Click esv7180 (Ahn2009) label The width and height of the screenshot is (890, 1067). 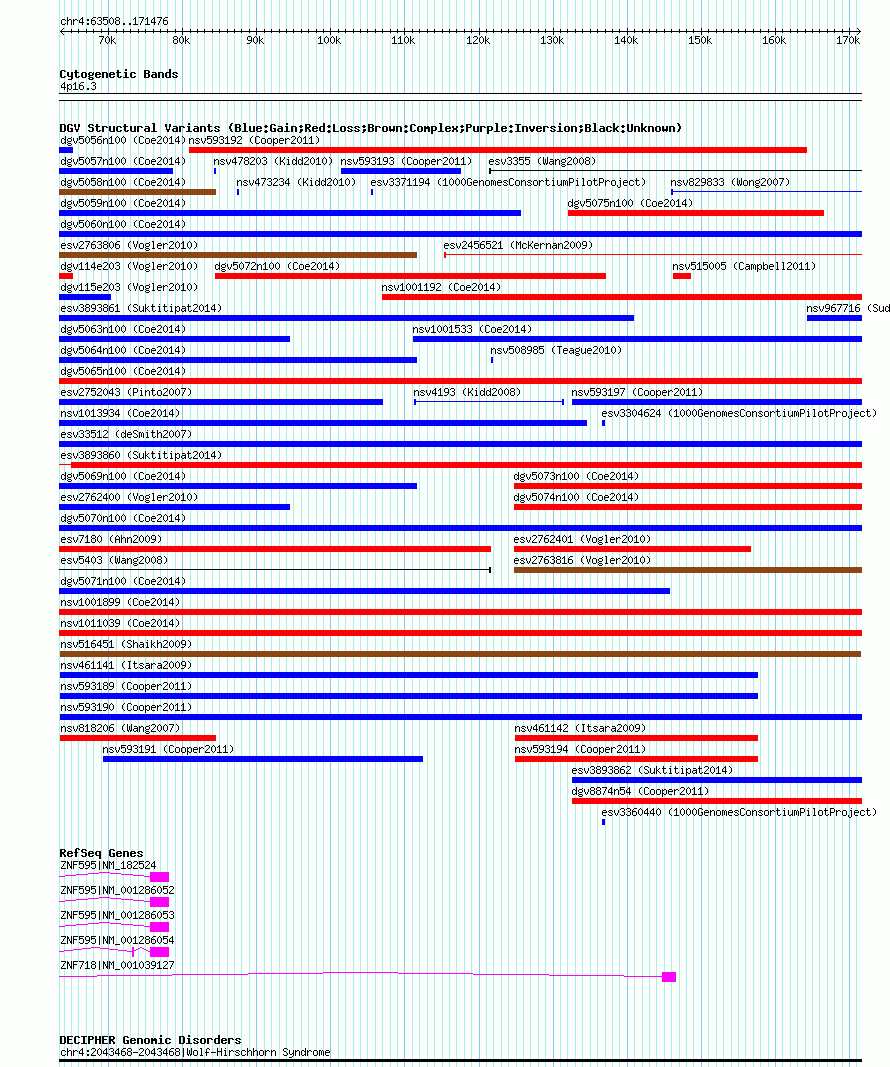pyautogui.click(x=111, y=540)
